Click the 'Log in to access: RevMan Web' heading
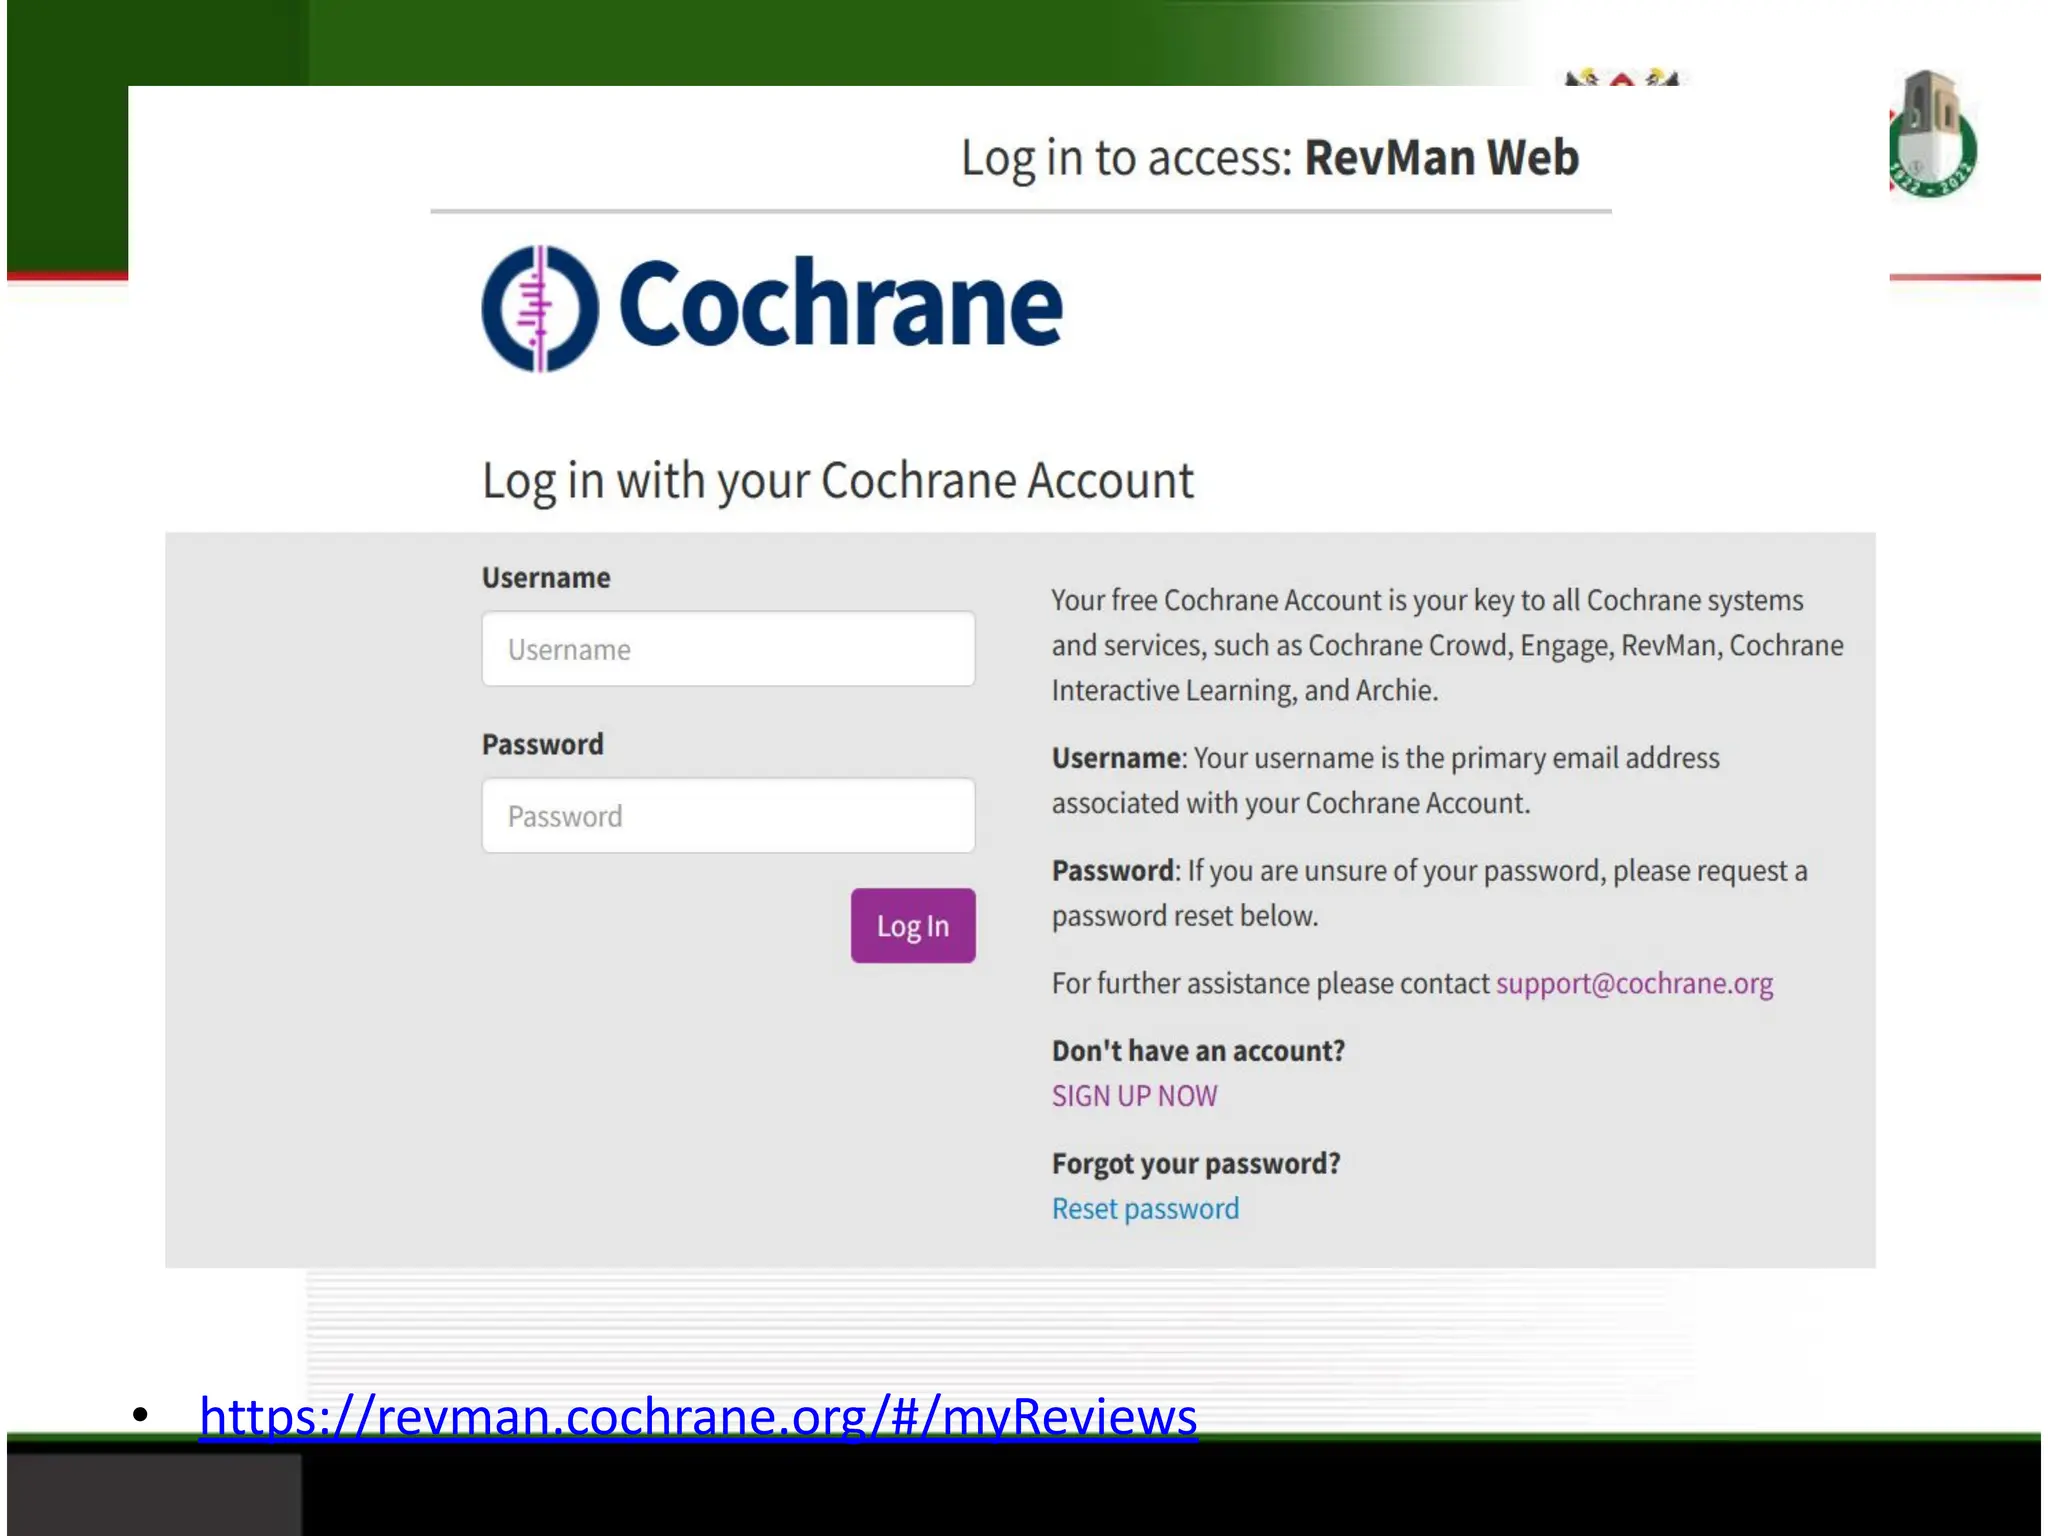Viewport: 2048px width, 1536px height. (1269, 158)
